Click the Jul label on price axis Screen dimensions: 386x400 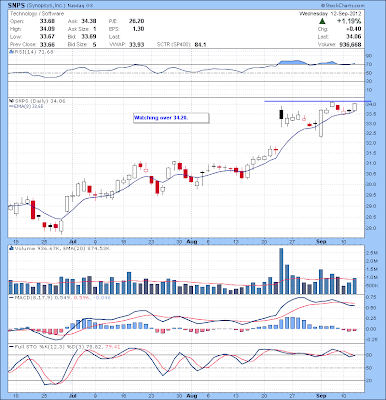tap(72, 241)
